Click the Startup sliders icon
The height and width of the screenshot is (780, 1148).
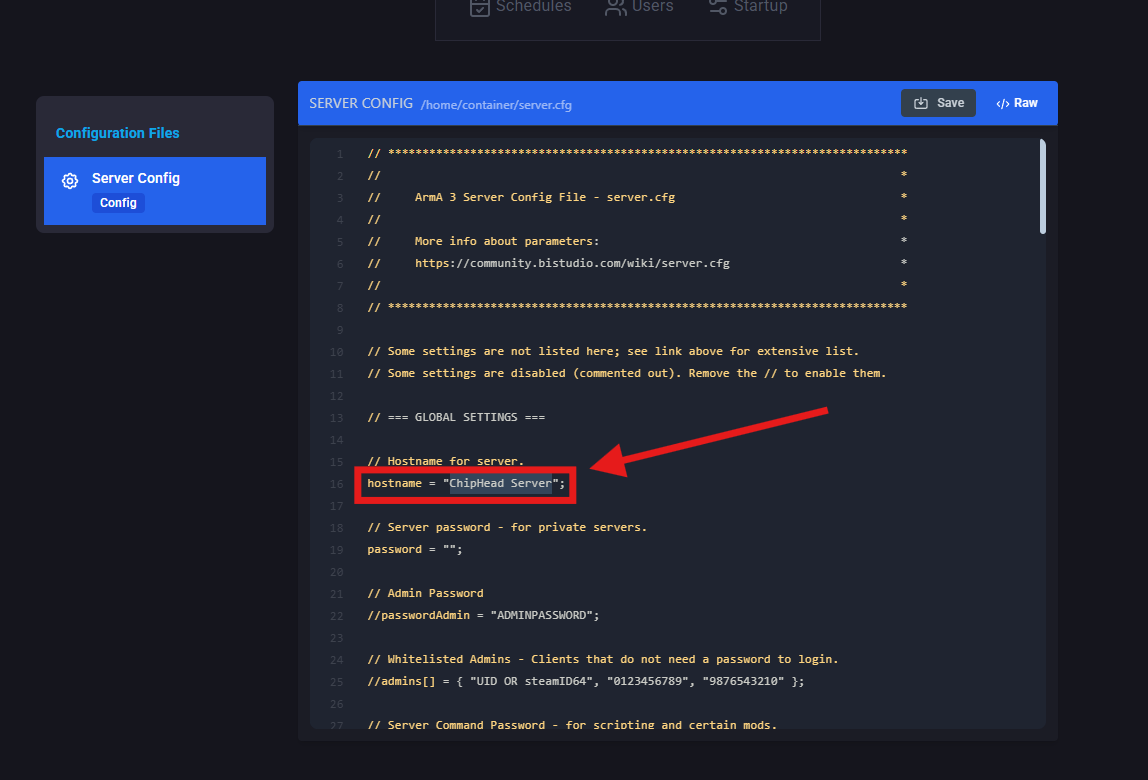pos(718,7)
